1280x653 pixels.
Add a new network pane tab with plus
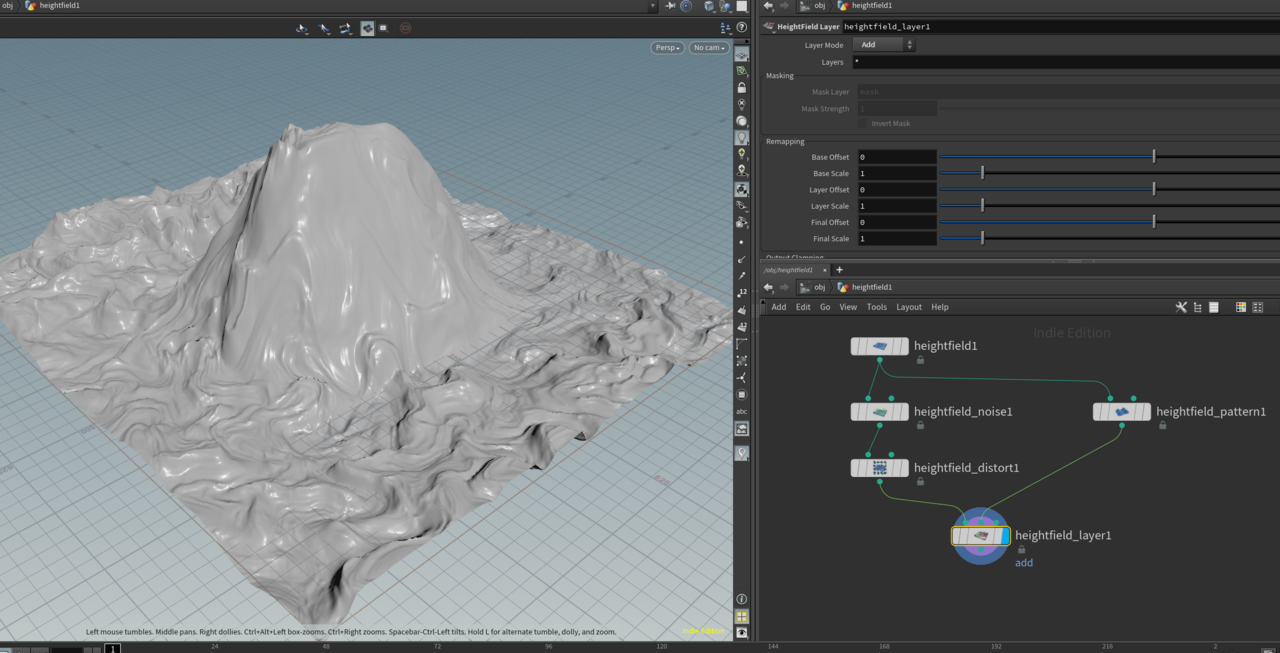click(839, 270)
